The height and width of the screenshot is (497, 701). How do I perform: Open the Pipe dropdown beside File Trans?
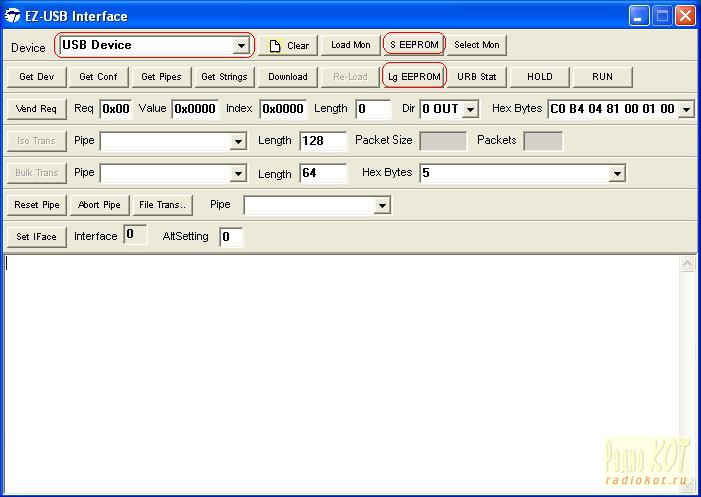click(x=382, y=206)
